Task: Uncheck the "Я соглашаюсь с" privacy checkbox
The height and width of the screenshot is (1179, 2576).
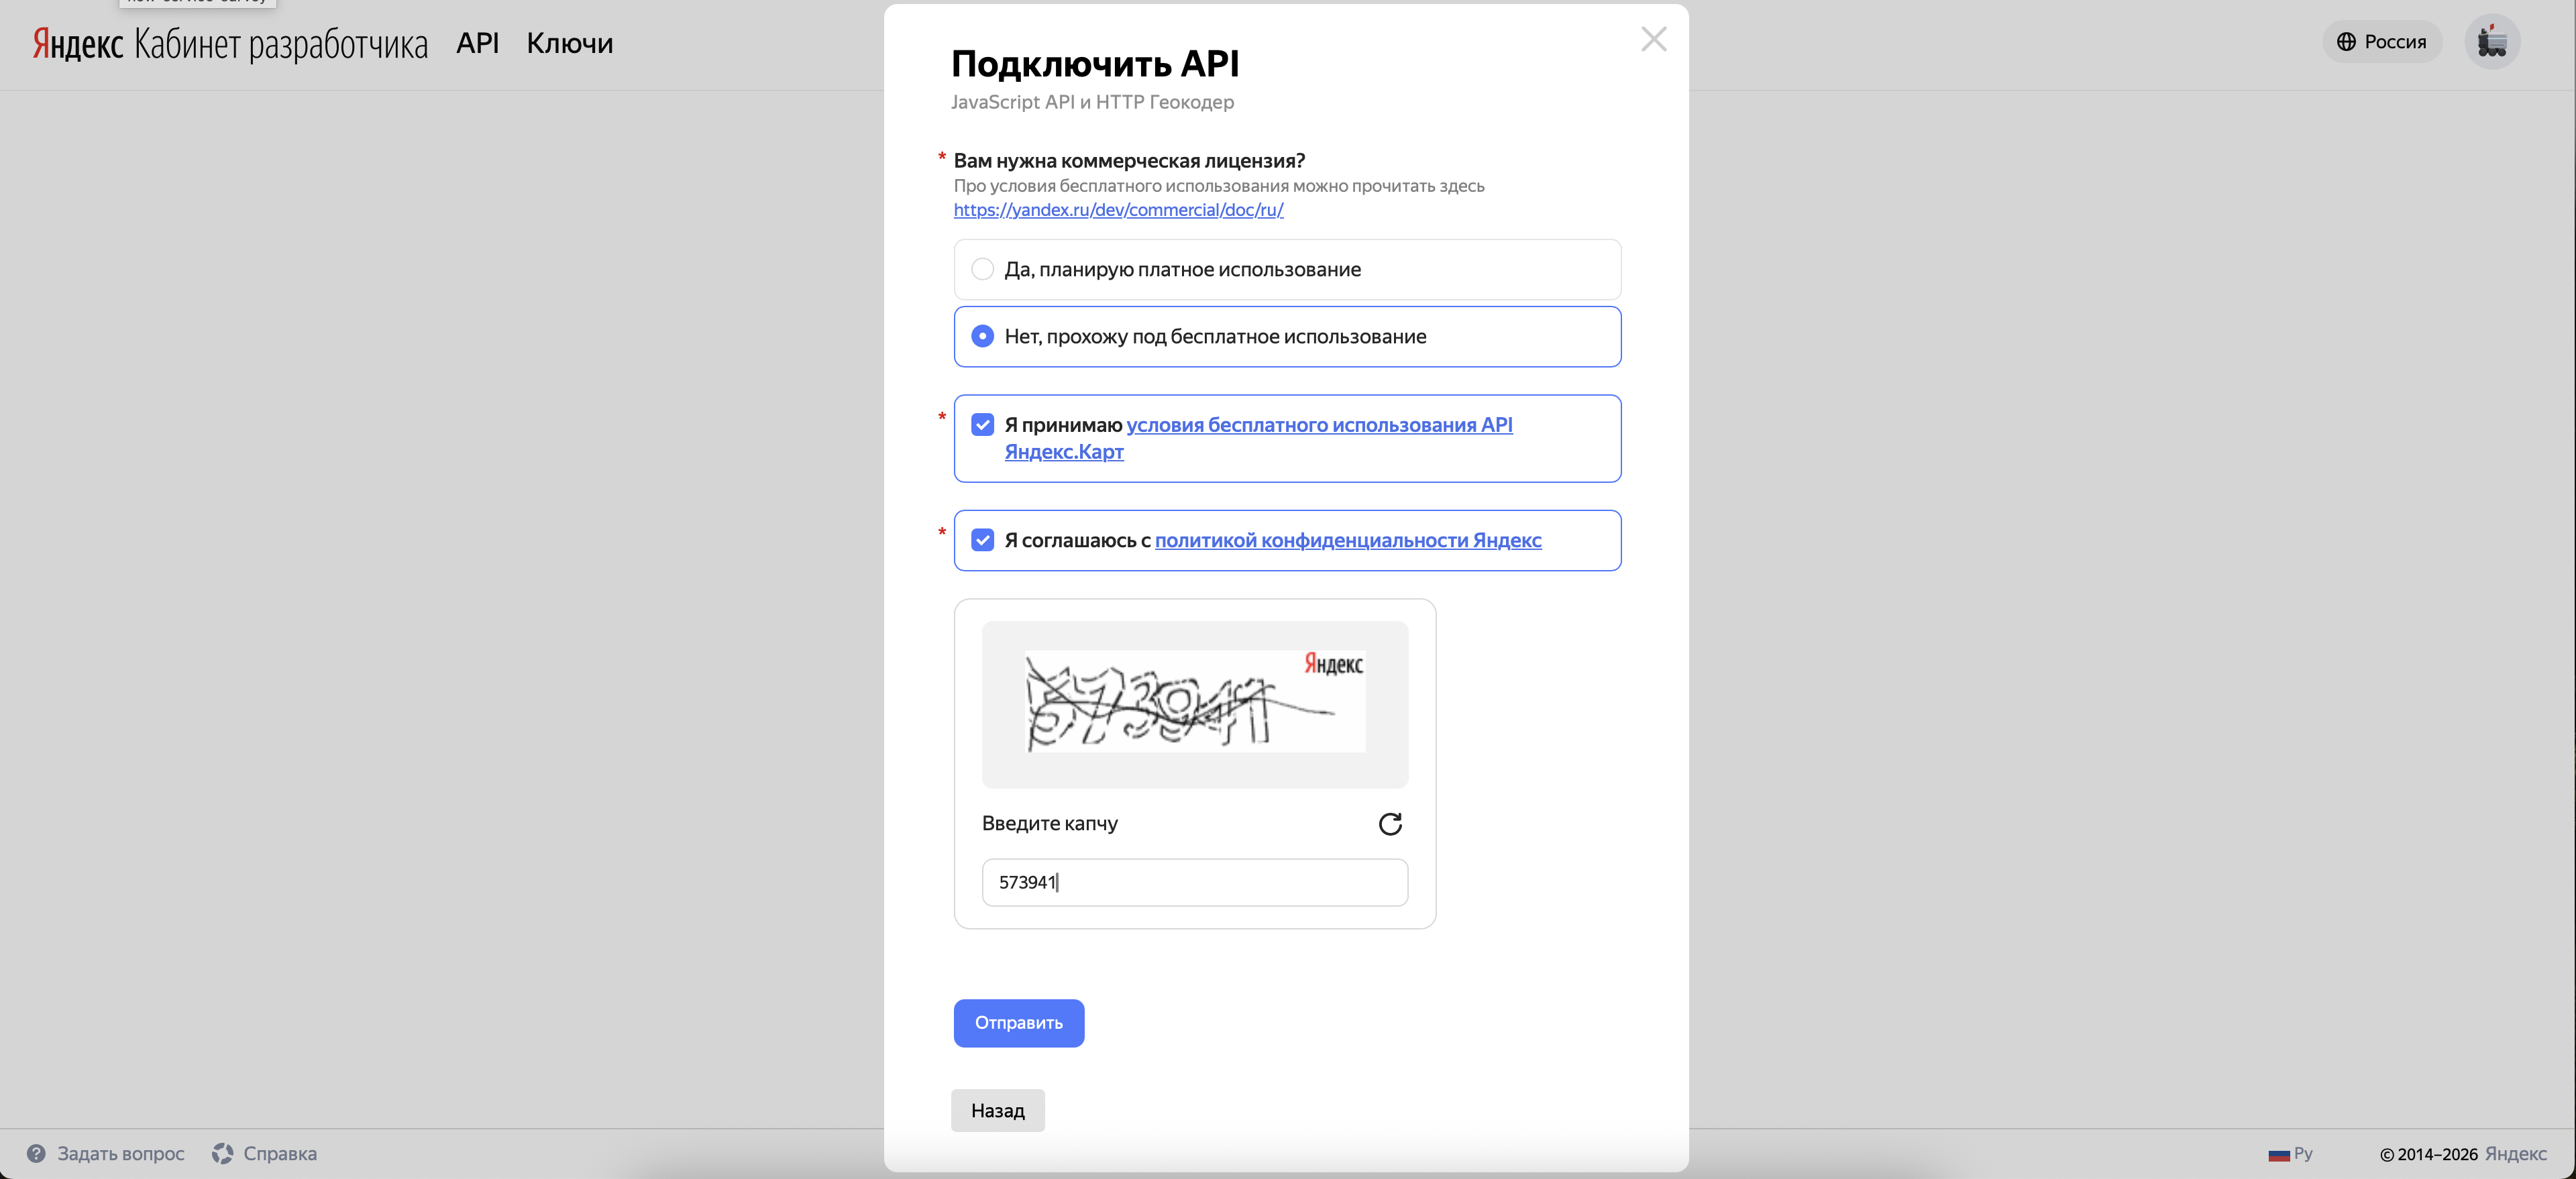Action: coord(983,540)
